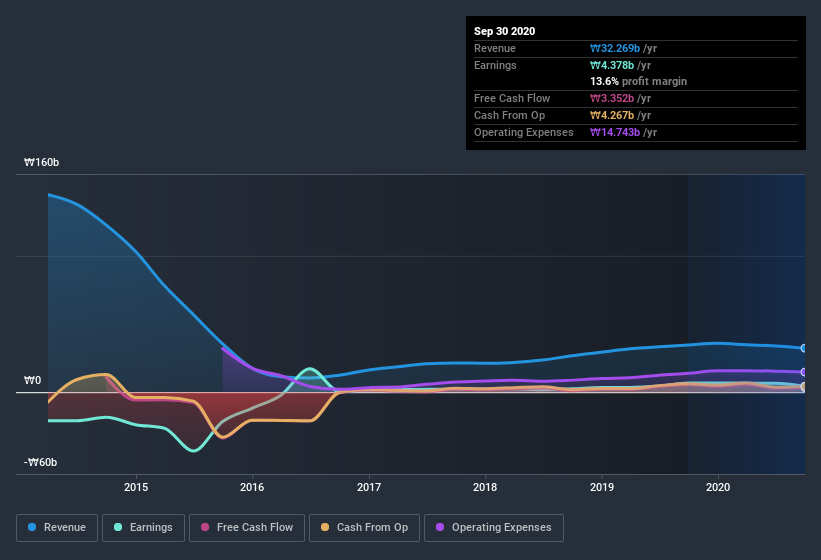The height and width of the screenshot is (560, 821).
Task: Click the Operating Expenses tooltip label
Action: click(x=524, y=132)
